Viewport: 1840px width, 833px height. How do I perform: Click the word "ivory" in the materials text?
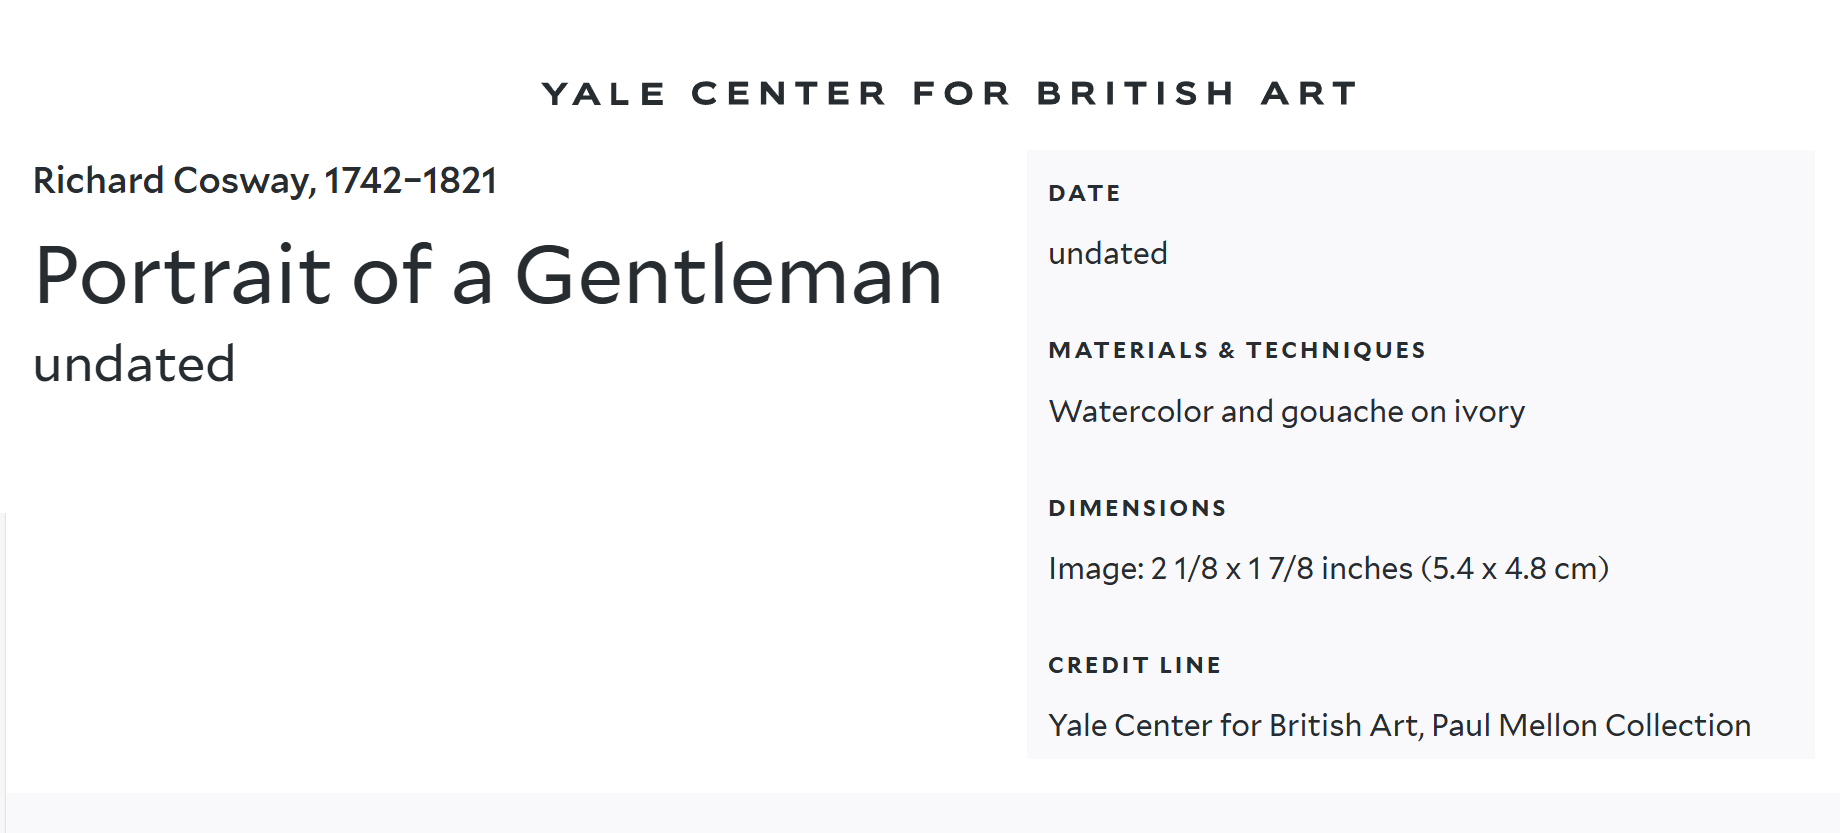click(x=1489, y=412)
